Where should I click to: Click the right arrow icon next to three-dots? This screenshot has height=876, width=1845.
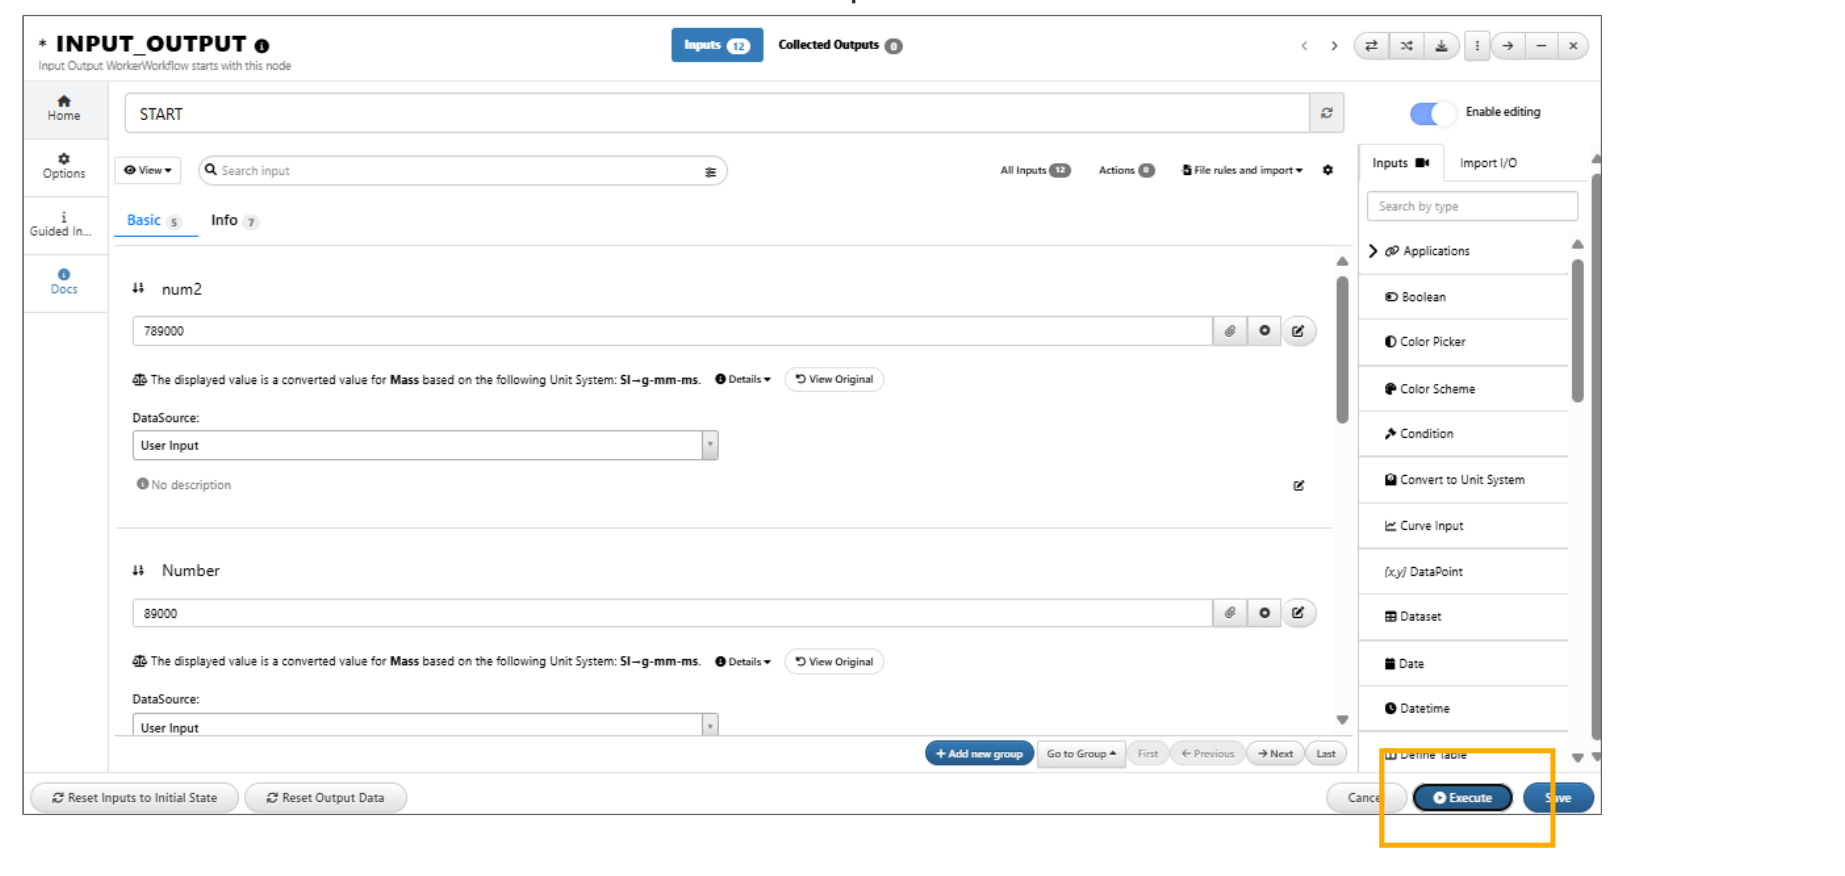point(1508,46)
